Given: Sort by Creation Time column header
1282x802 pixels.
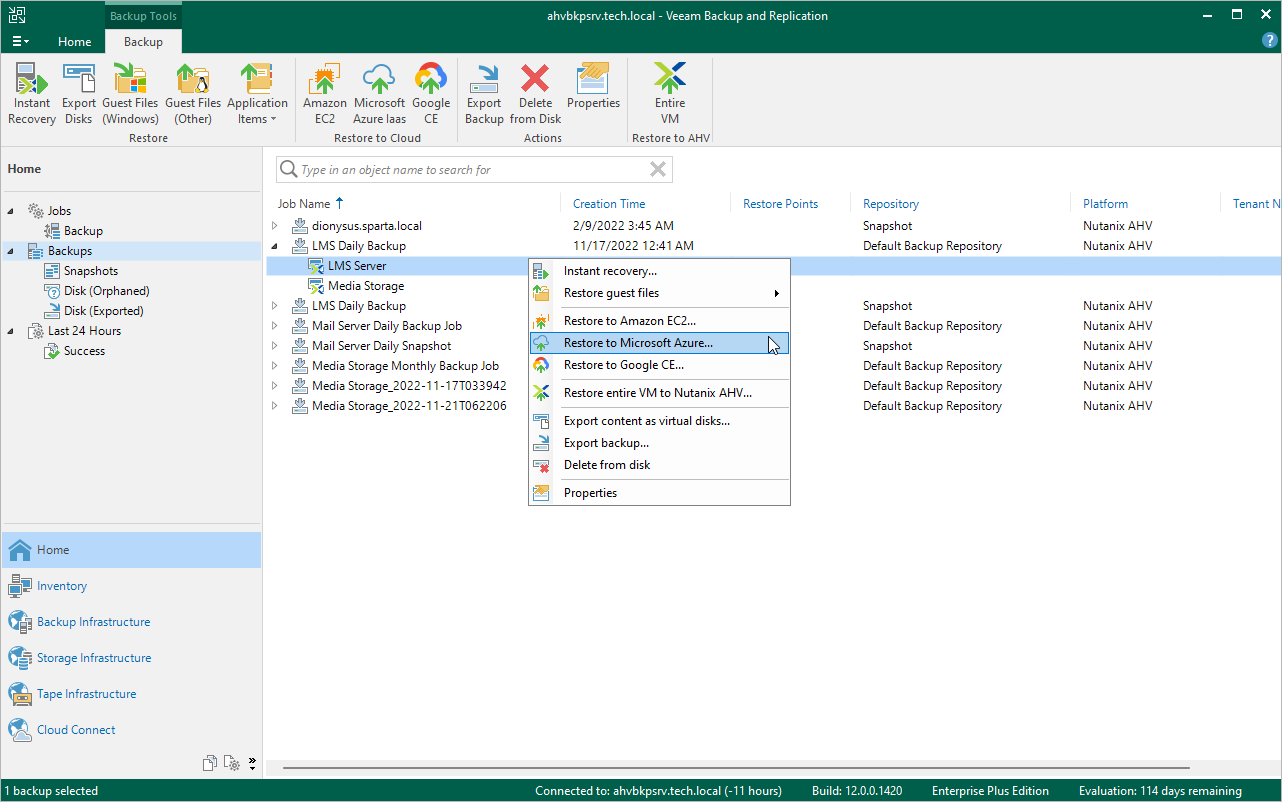Looking at the screenshot, I should [609, 204].
